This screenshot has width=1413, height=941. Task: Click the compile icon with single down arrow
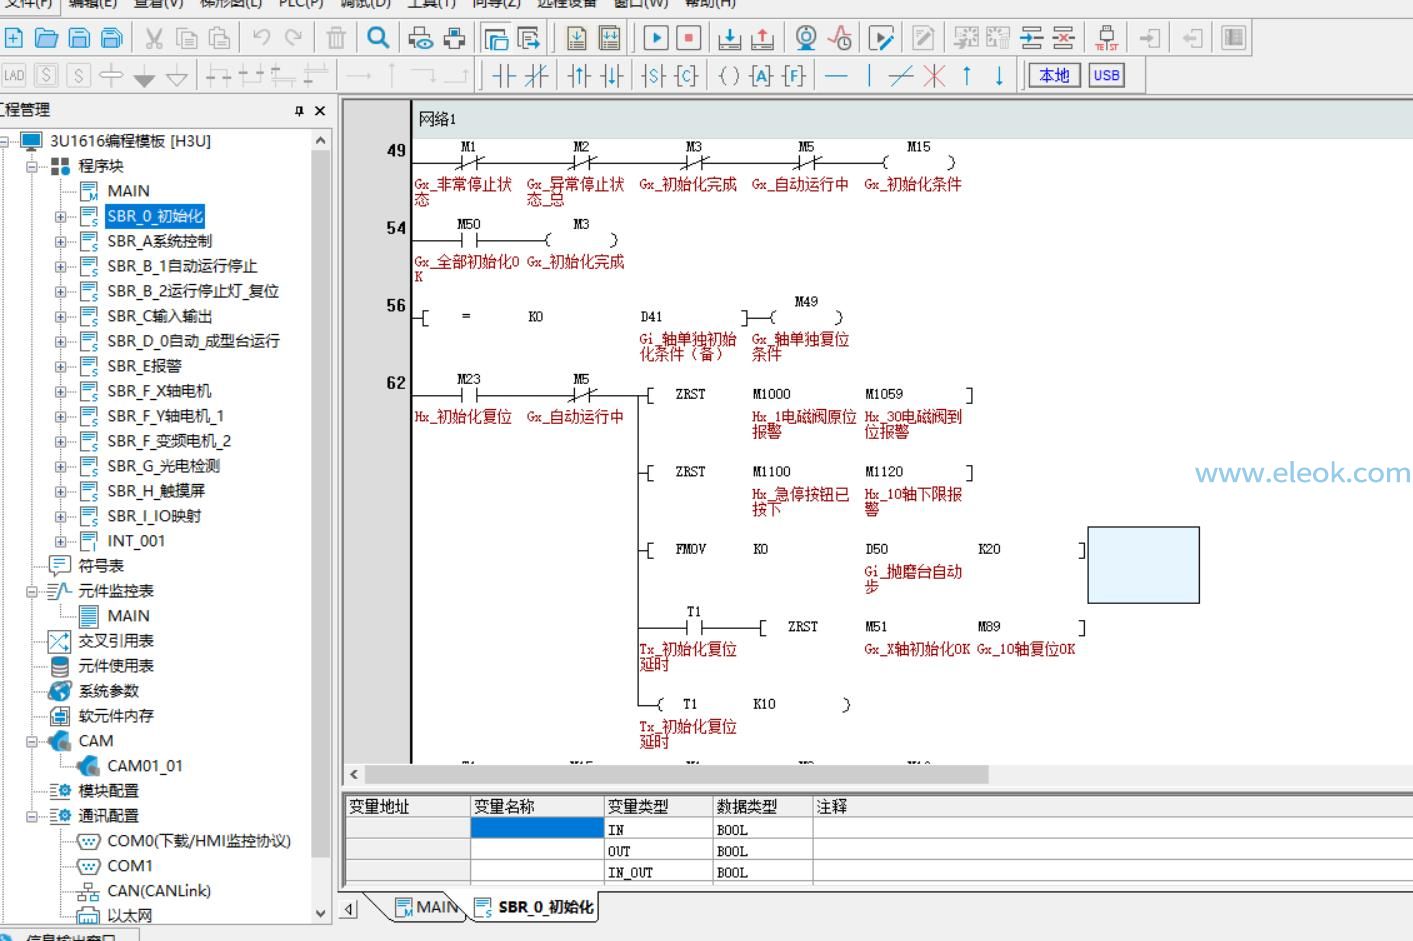[x=577, y=38]
